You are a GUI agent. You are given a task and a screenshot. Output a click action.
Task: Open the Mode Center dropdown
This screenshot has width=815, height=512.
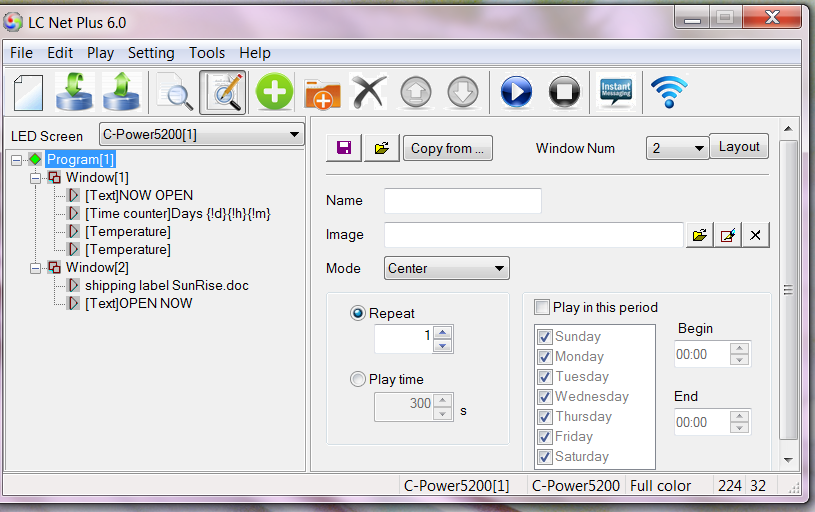[x=446, y=268]
